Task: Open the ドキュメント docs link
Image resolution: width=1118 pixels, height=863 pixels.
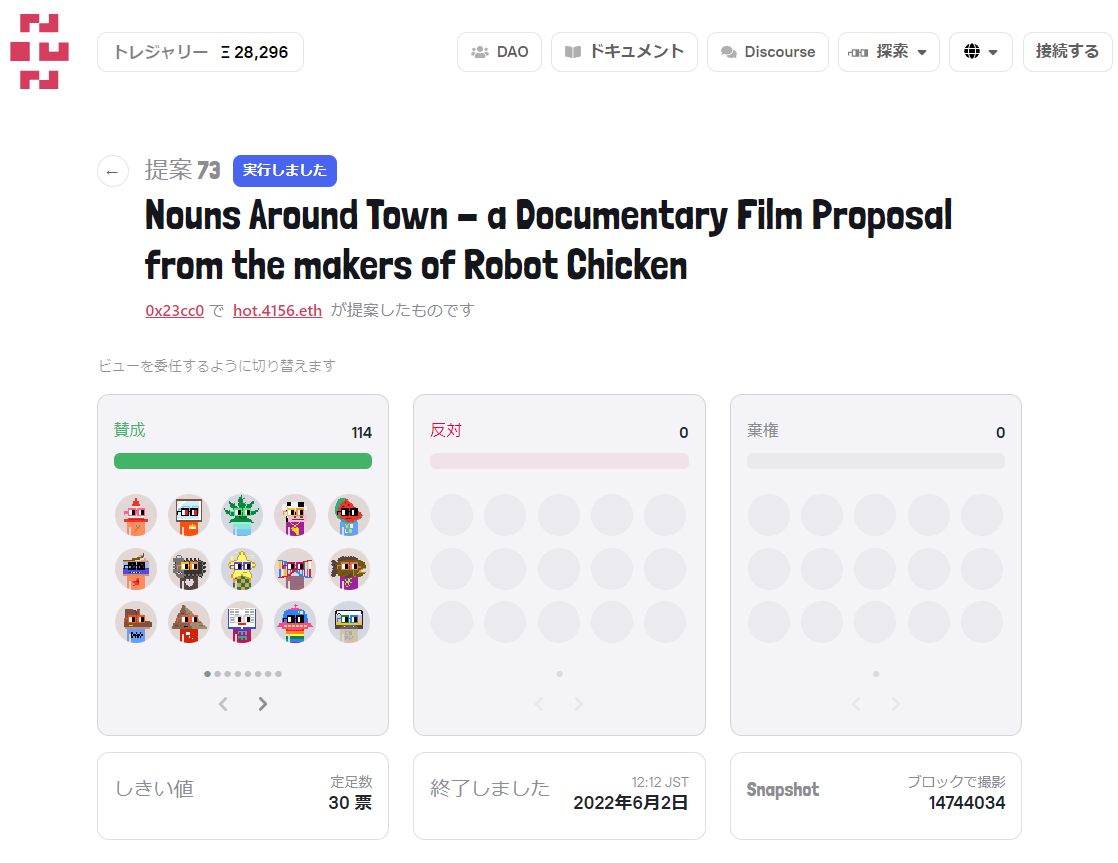Action: 624,52
